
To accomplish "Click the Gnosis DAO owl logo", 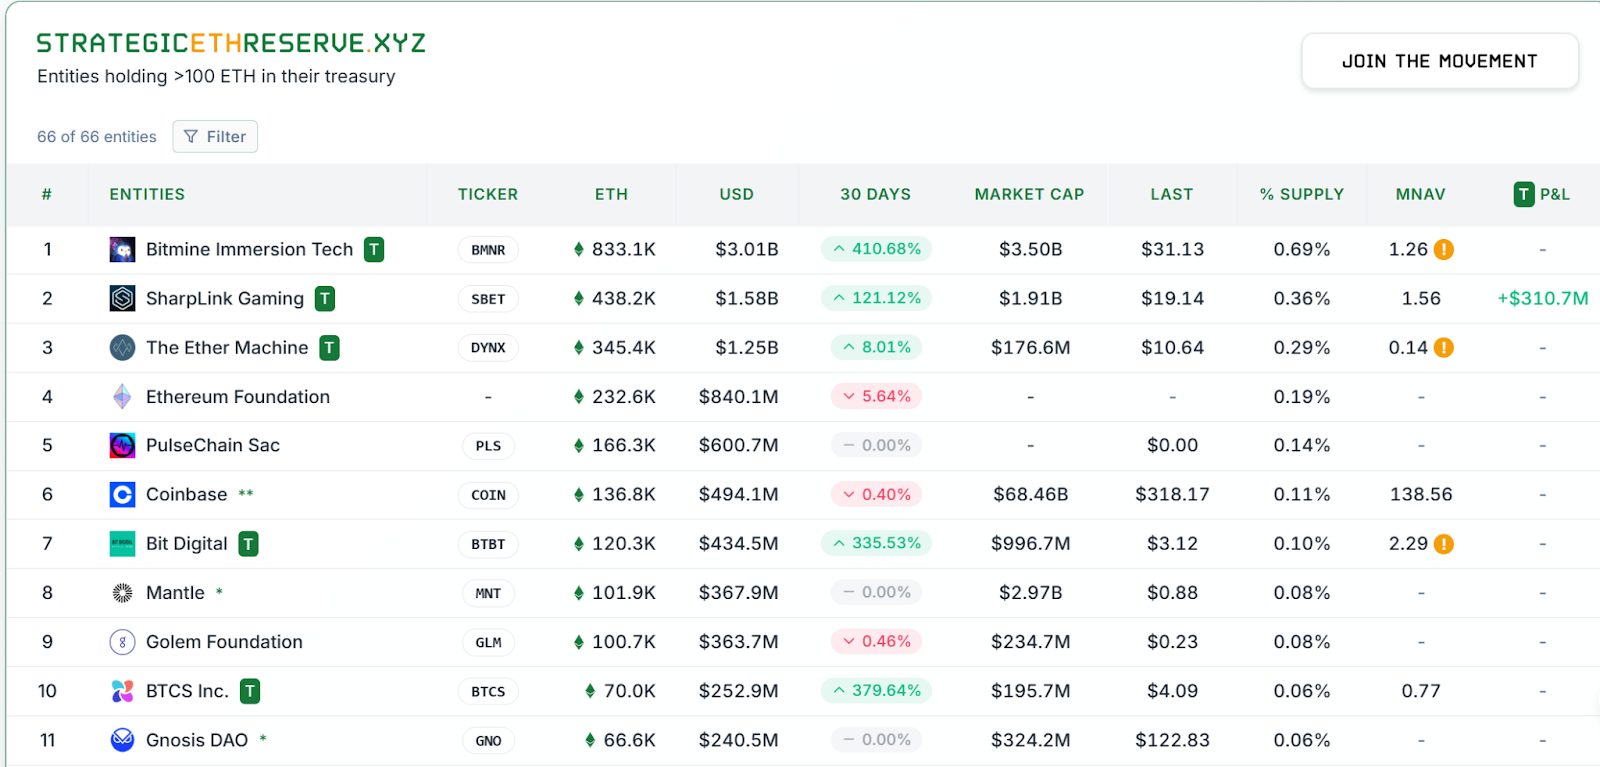I will point(121,740).
